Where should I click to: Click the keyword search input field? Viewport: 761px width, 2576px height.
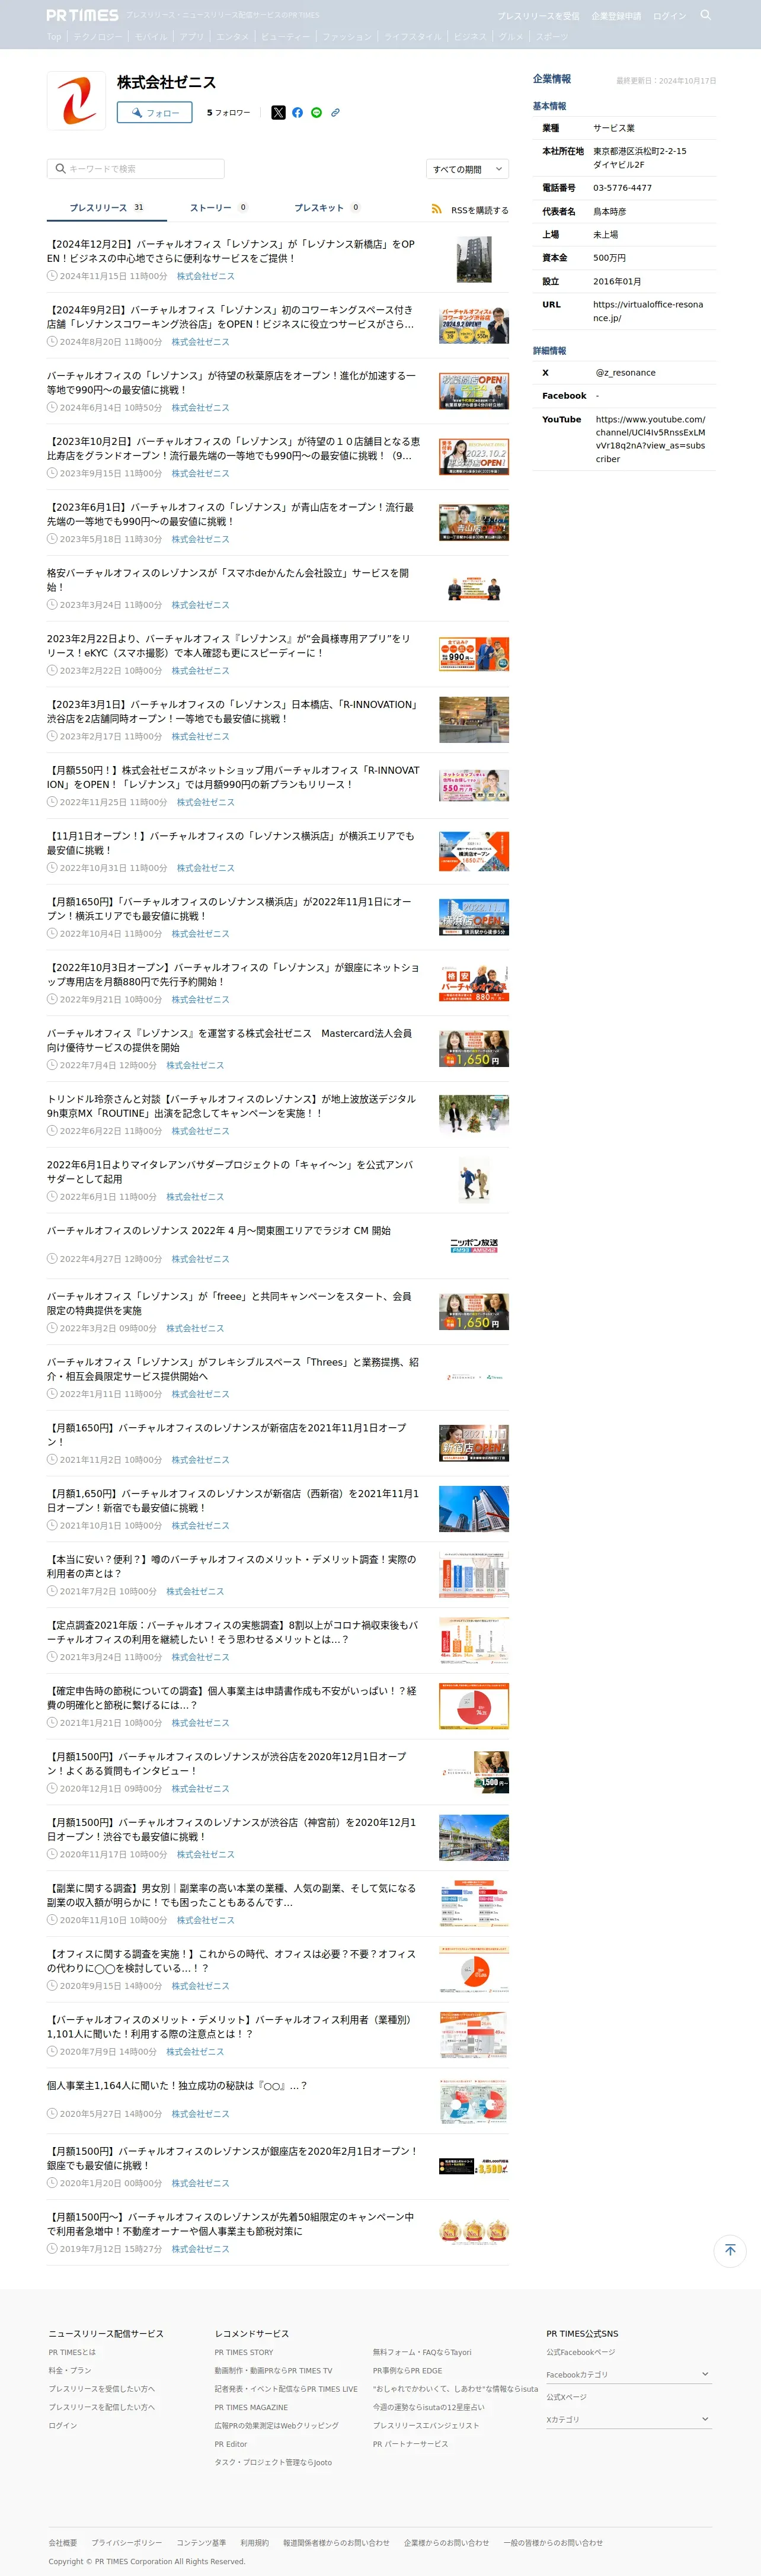135,169
